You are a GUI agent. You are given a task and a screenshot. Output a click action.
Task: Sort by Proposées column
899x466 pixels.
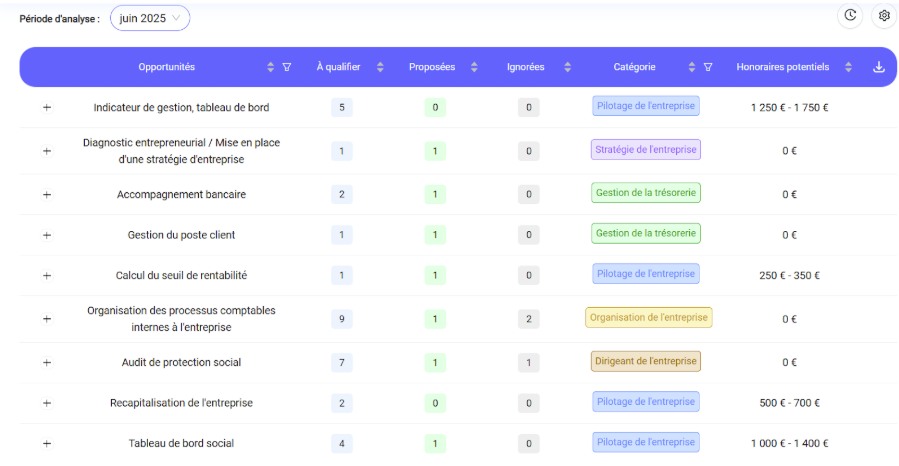(474, 67)
